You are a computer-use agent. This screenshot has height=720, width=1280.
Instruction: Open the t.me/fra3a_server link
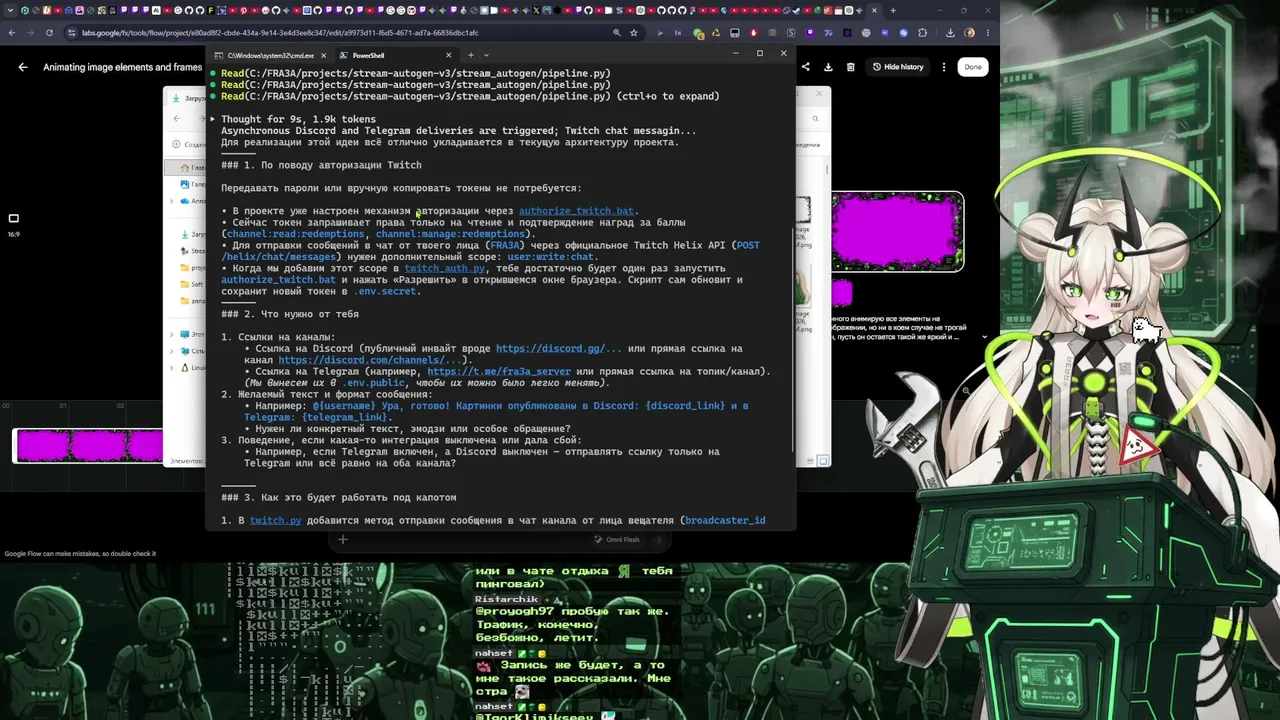(x=499, y=372)
